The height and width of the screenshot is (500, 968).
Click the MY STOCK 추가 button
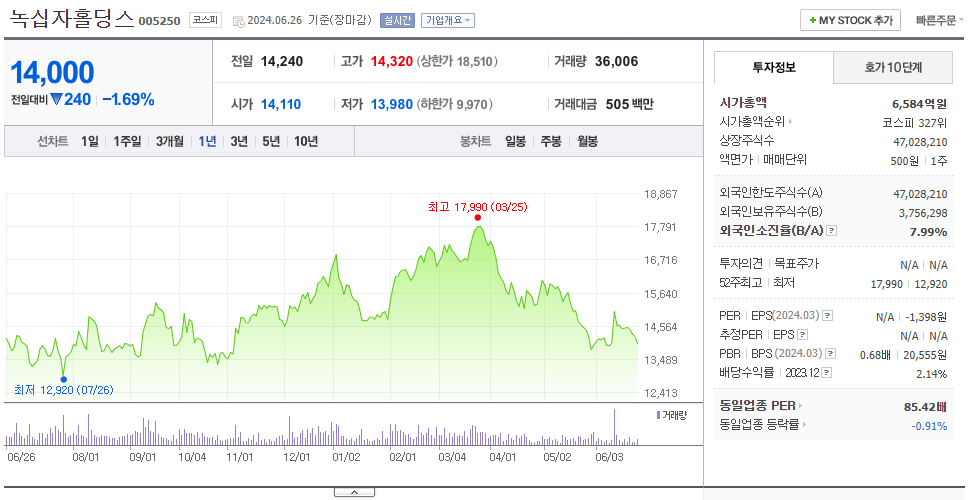(x=851, y=20)
